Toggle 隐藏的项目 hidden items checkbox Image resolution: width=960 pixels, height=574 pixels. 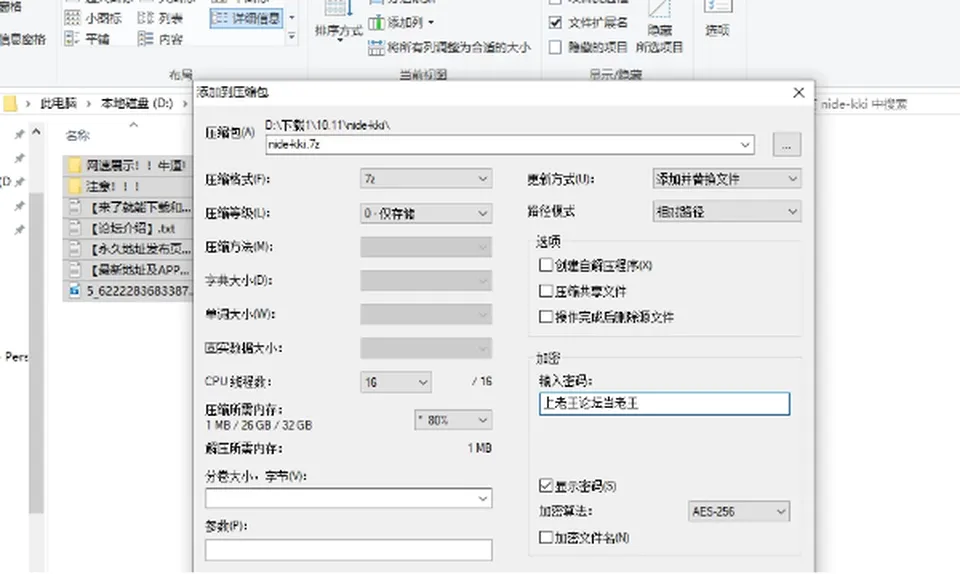coord(555,47)
